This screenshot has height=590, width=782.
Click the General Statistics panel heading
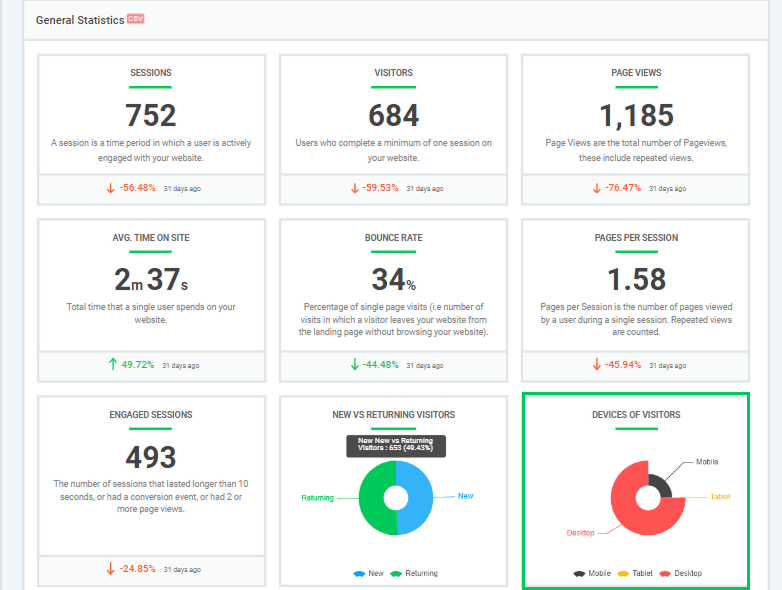(80, 20)
